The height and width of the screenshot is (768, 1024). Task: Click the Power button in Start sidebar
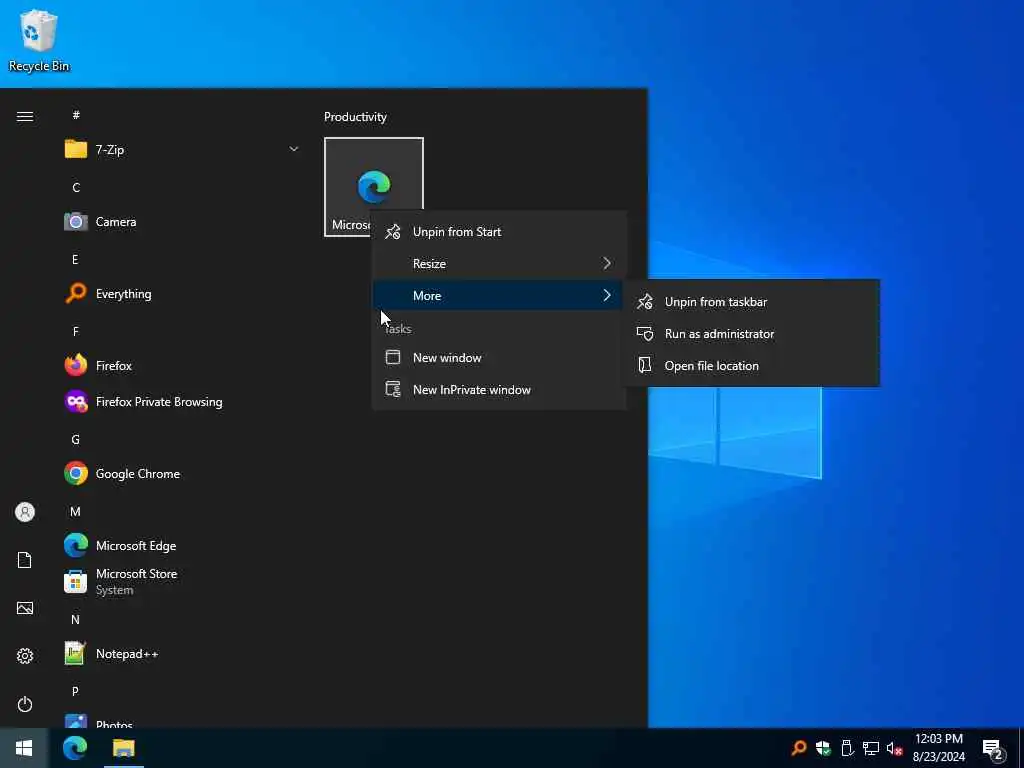tap(25, 704)
